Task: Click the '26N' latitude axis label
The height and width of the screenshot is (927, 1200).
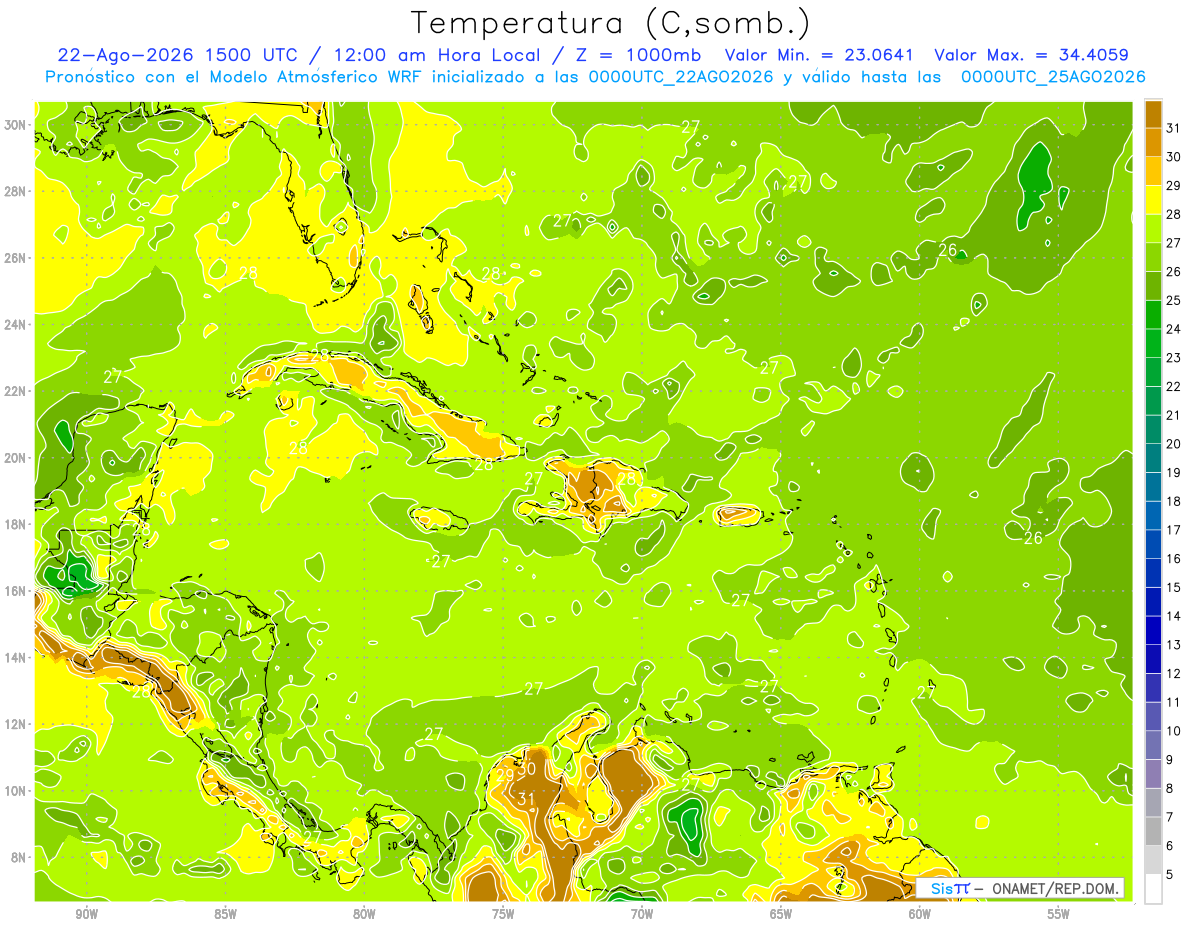Action: click(x=17, y=258)
